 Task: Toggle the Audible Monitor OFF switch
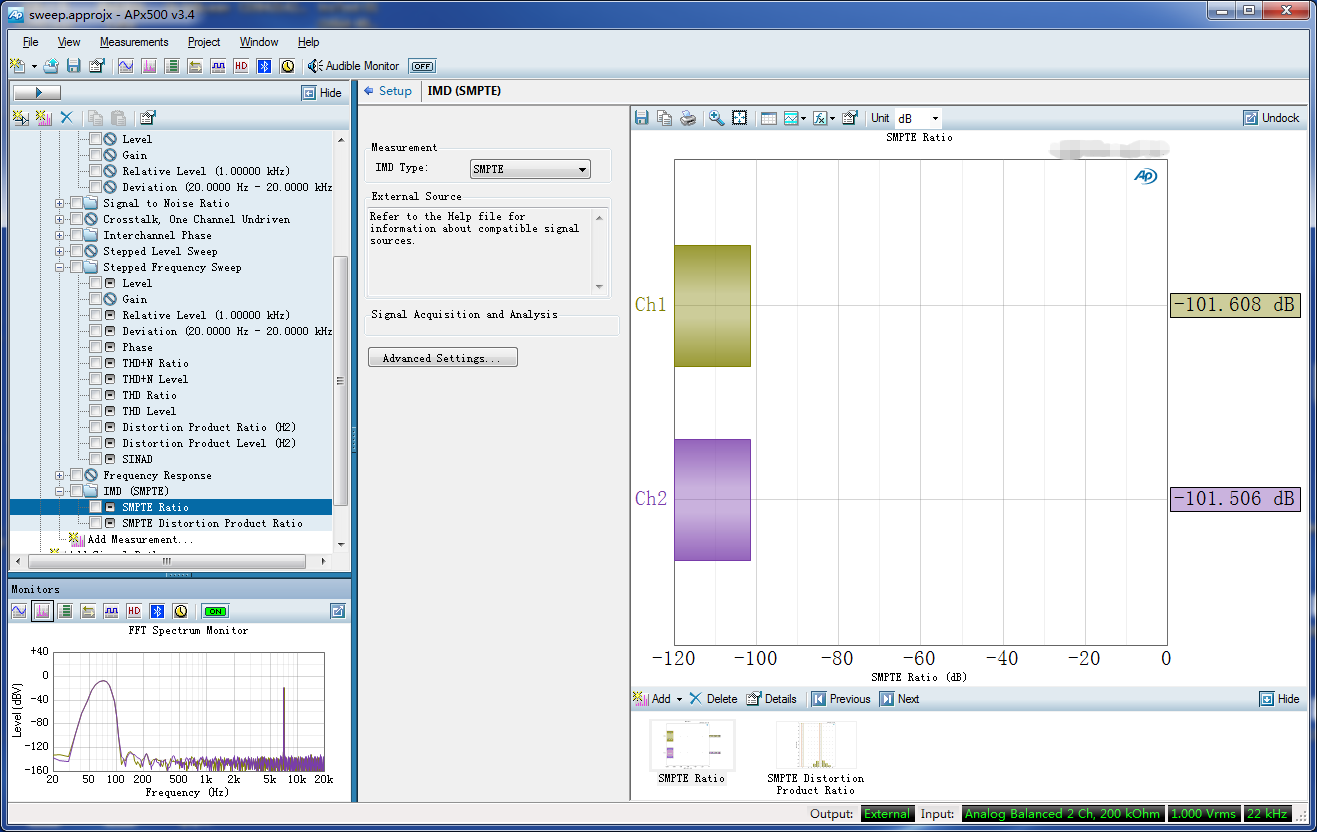point(422,66)
